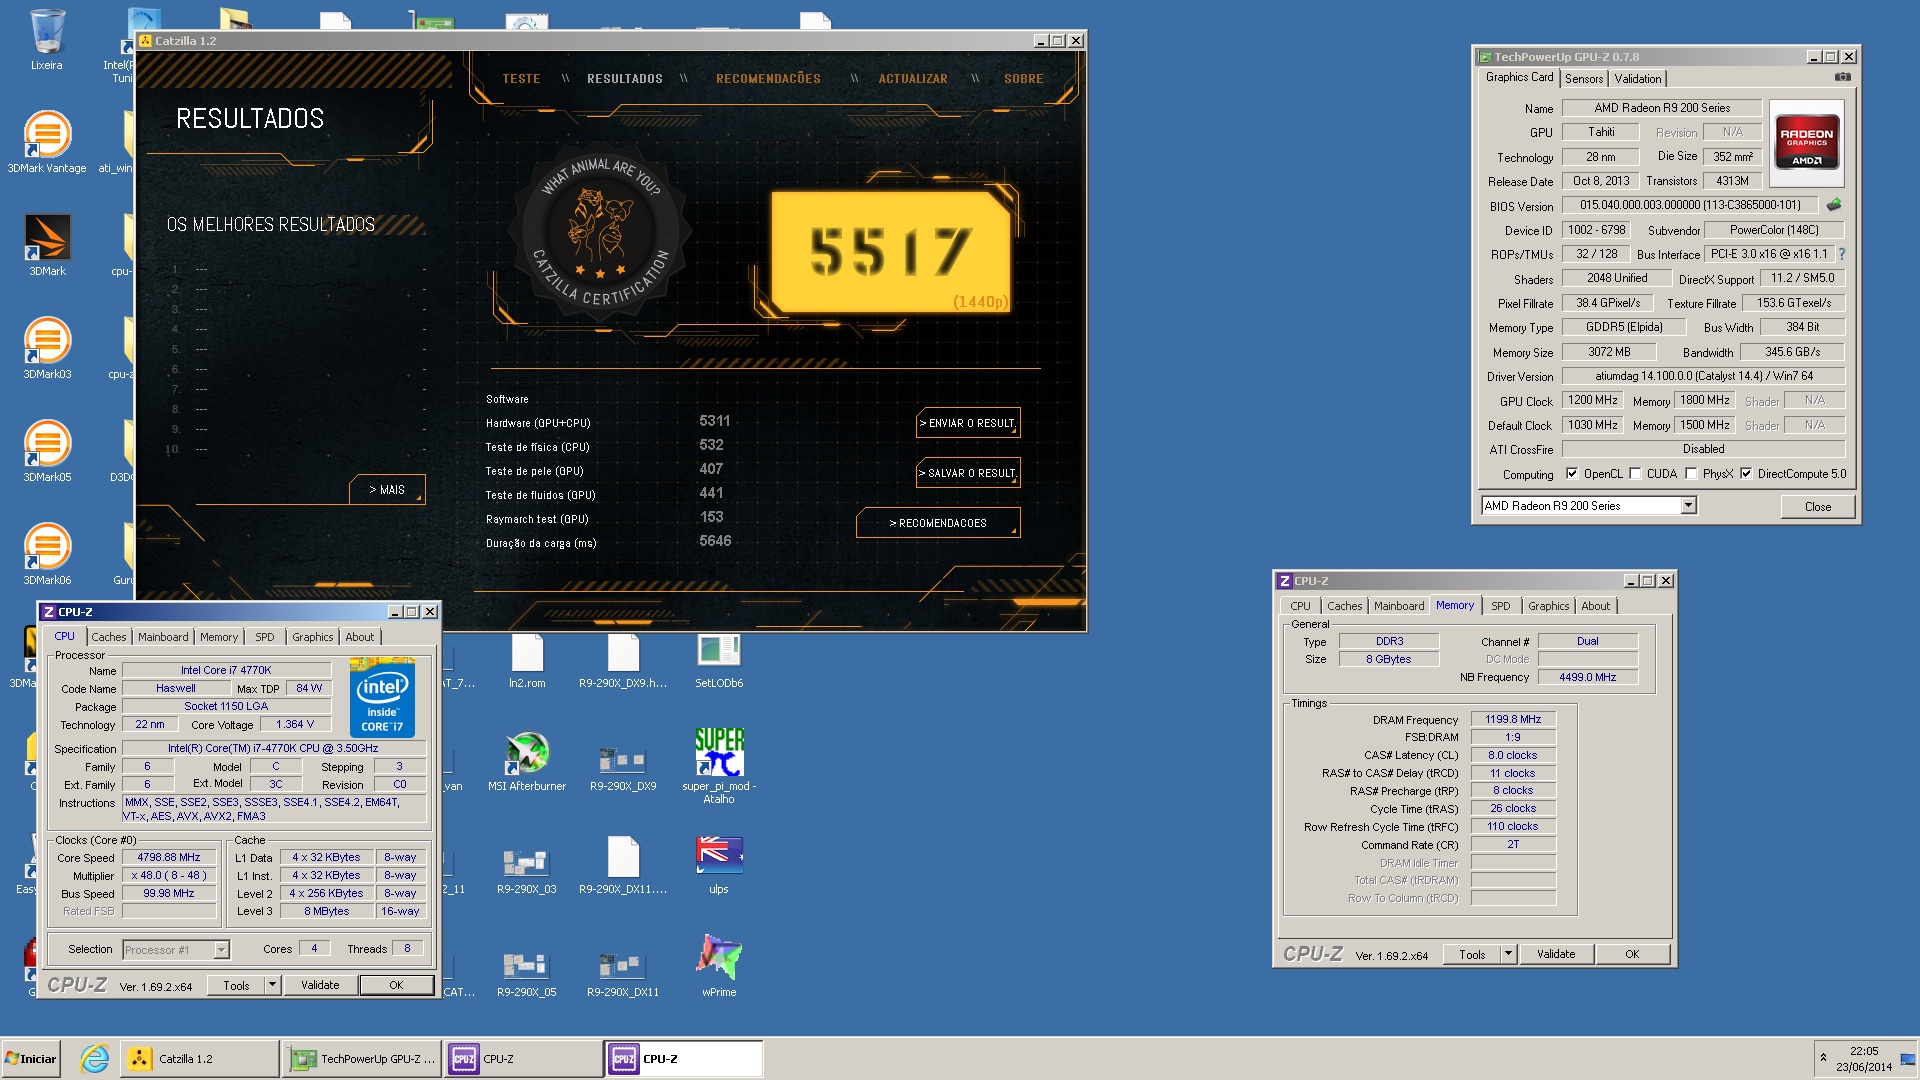The height and width of the screenshot is (1080, 1920).
Task: Switch to TechPowerUp GPU-Z taskbar button
Action: 362,1059
